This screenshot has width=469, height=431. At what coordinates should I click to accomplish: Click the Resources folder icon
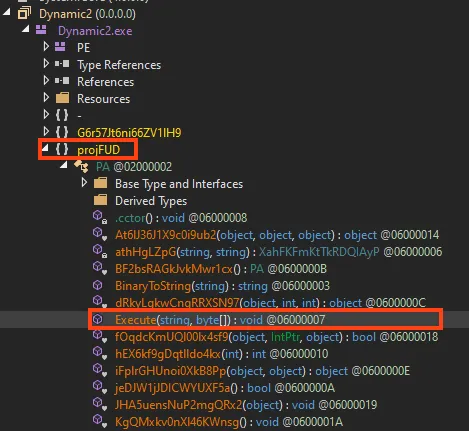pyautogui.click(x=62, y=98)
